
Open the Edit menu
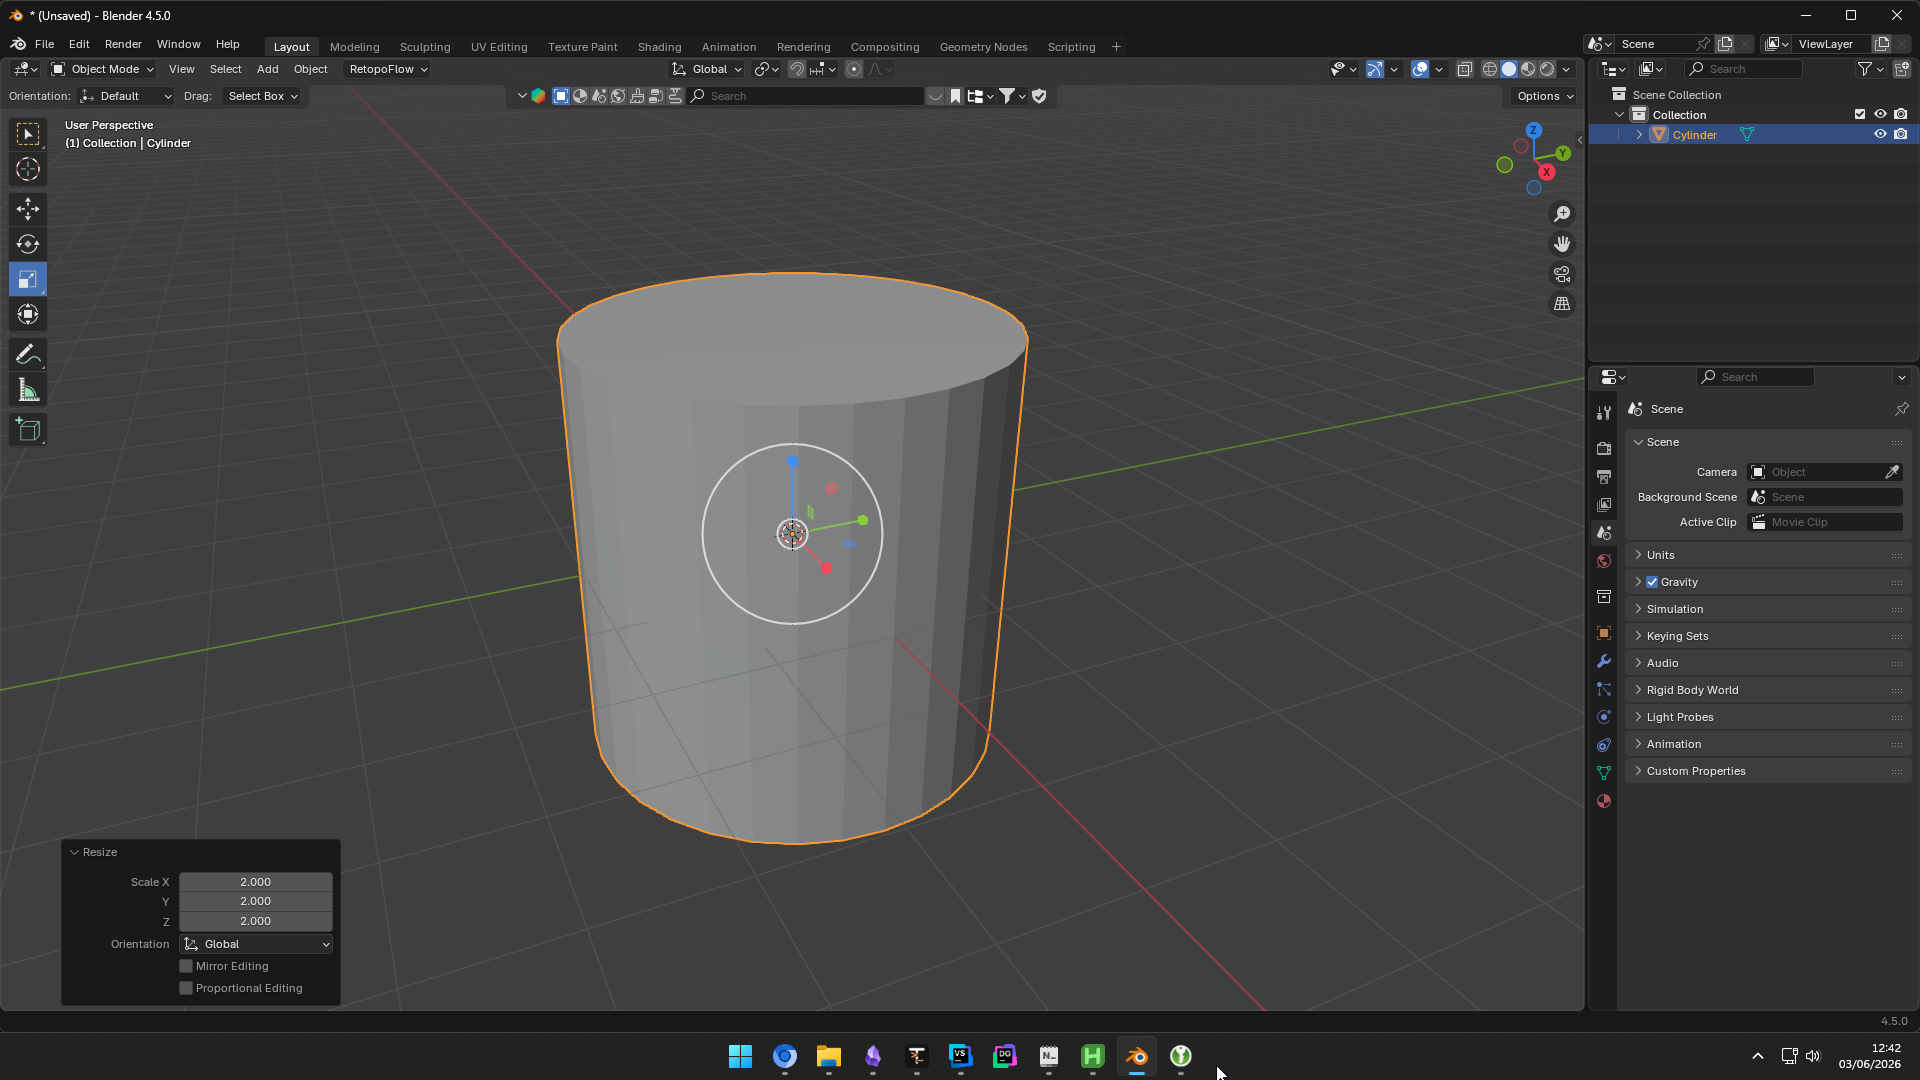click(79, 44)
